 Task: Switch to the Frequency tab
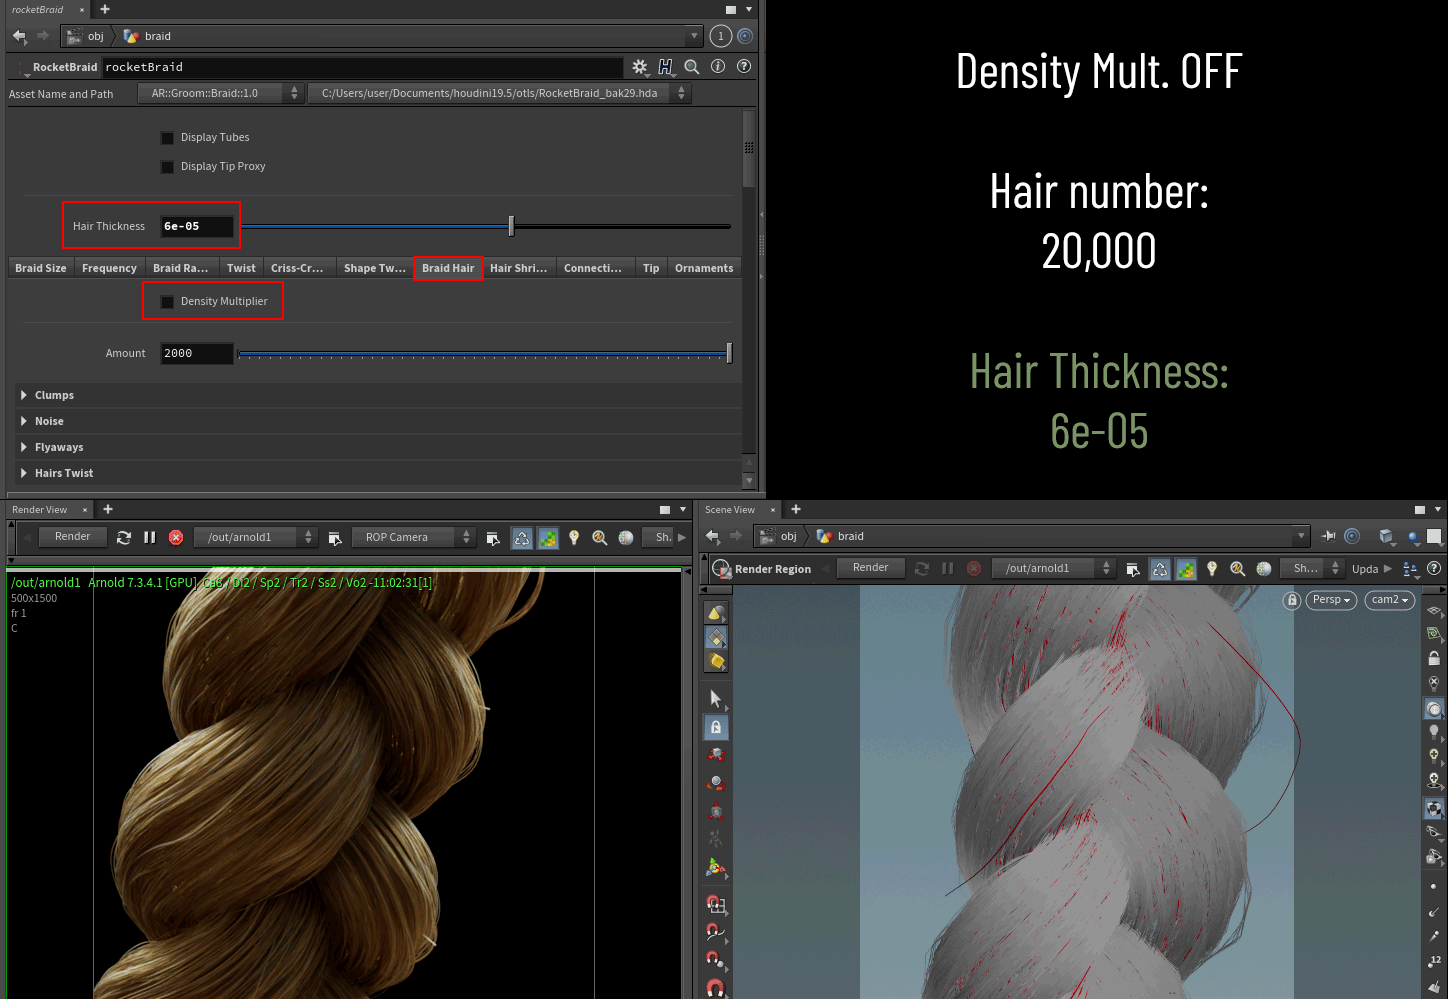tap(109, 268)
